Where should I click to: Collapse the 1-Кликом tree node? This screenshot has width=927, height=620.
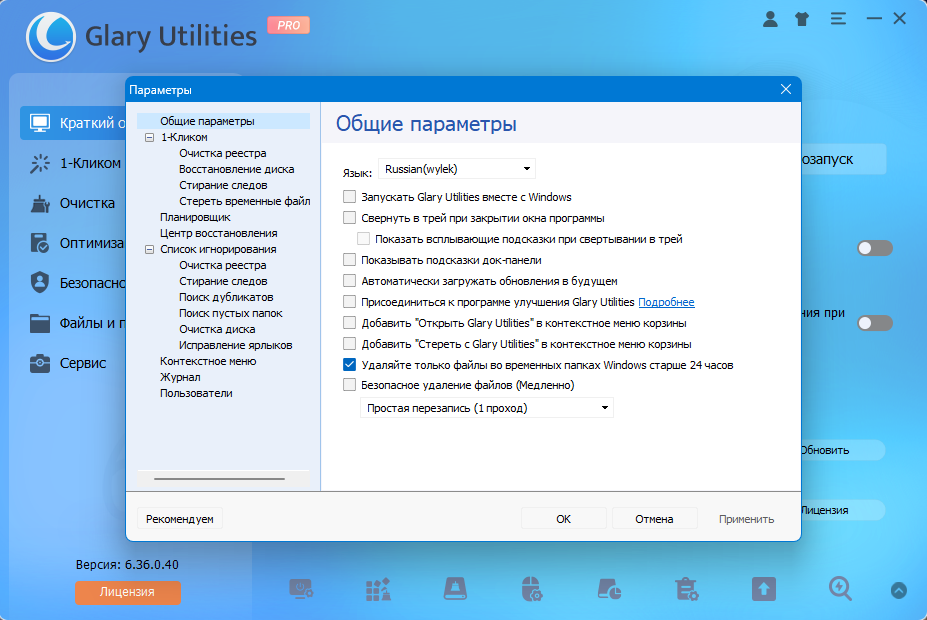pos(150,137)
